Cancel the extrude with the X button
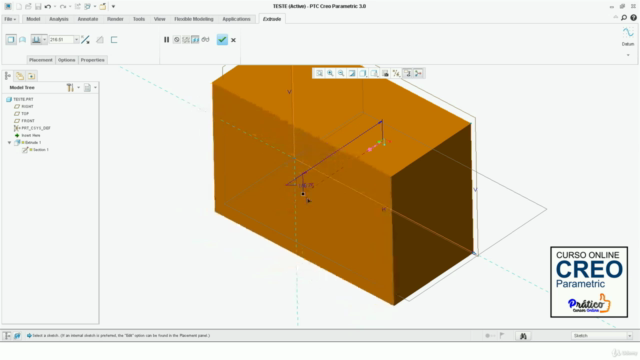This screenshot has width=640, height=360. pos(233,40)
